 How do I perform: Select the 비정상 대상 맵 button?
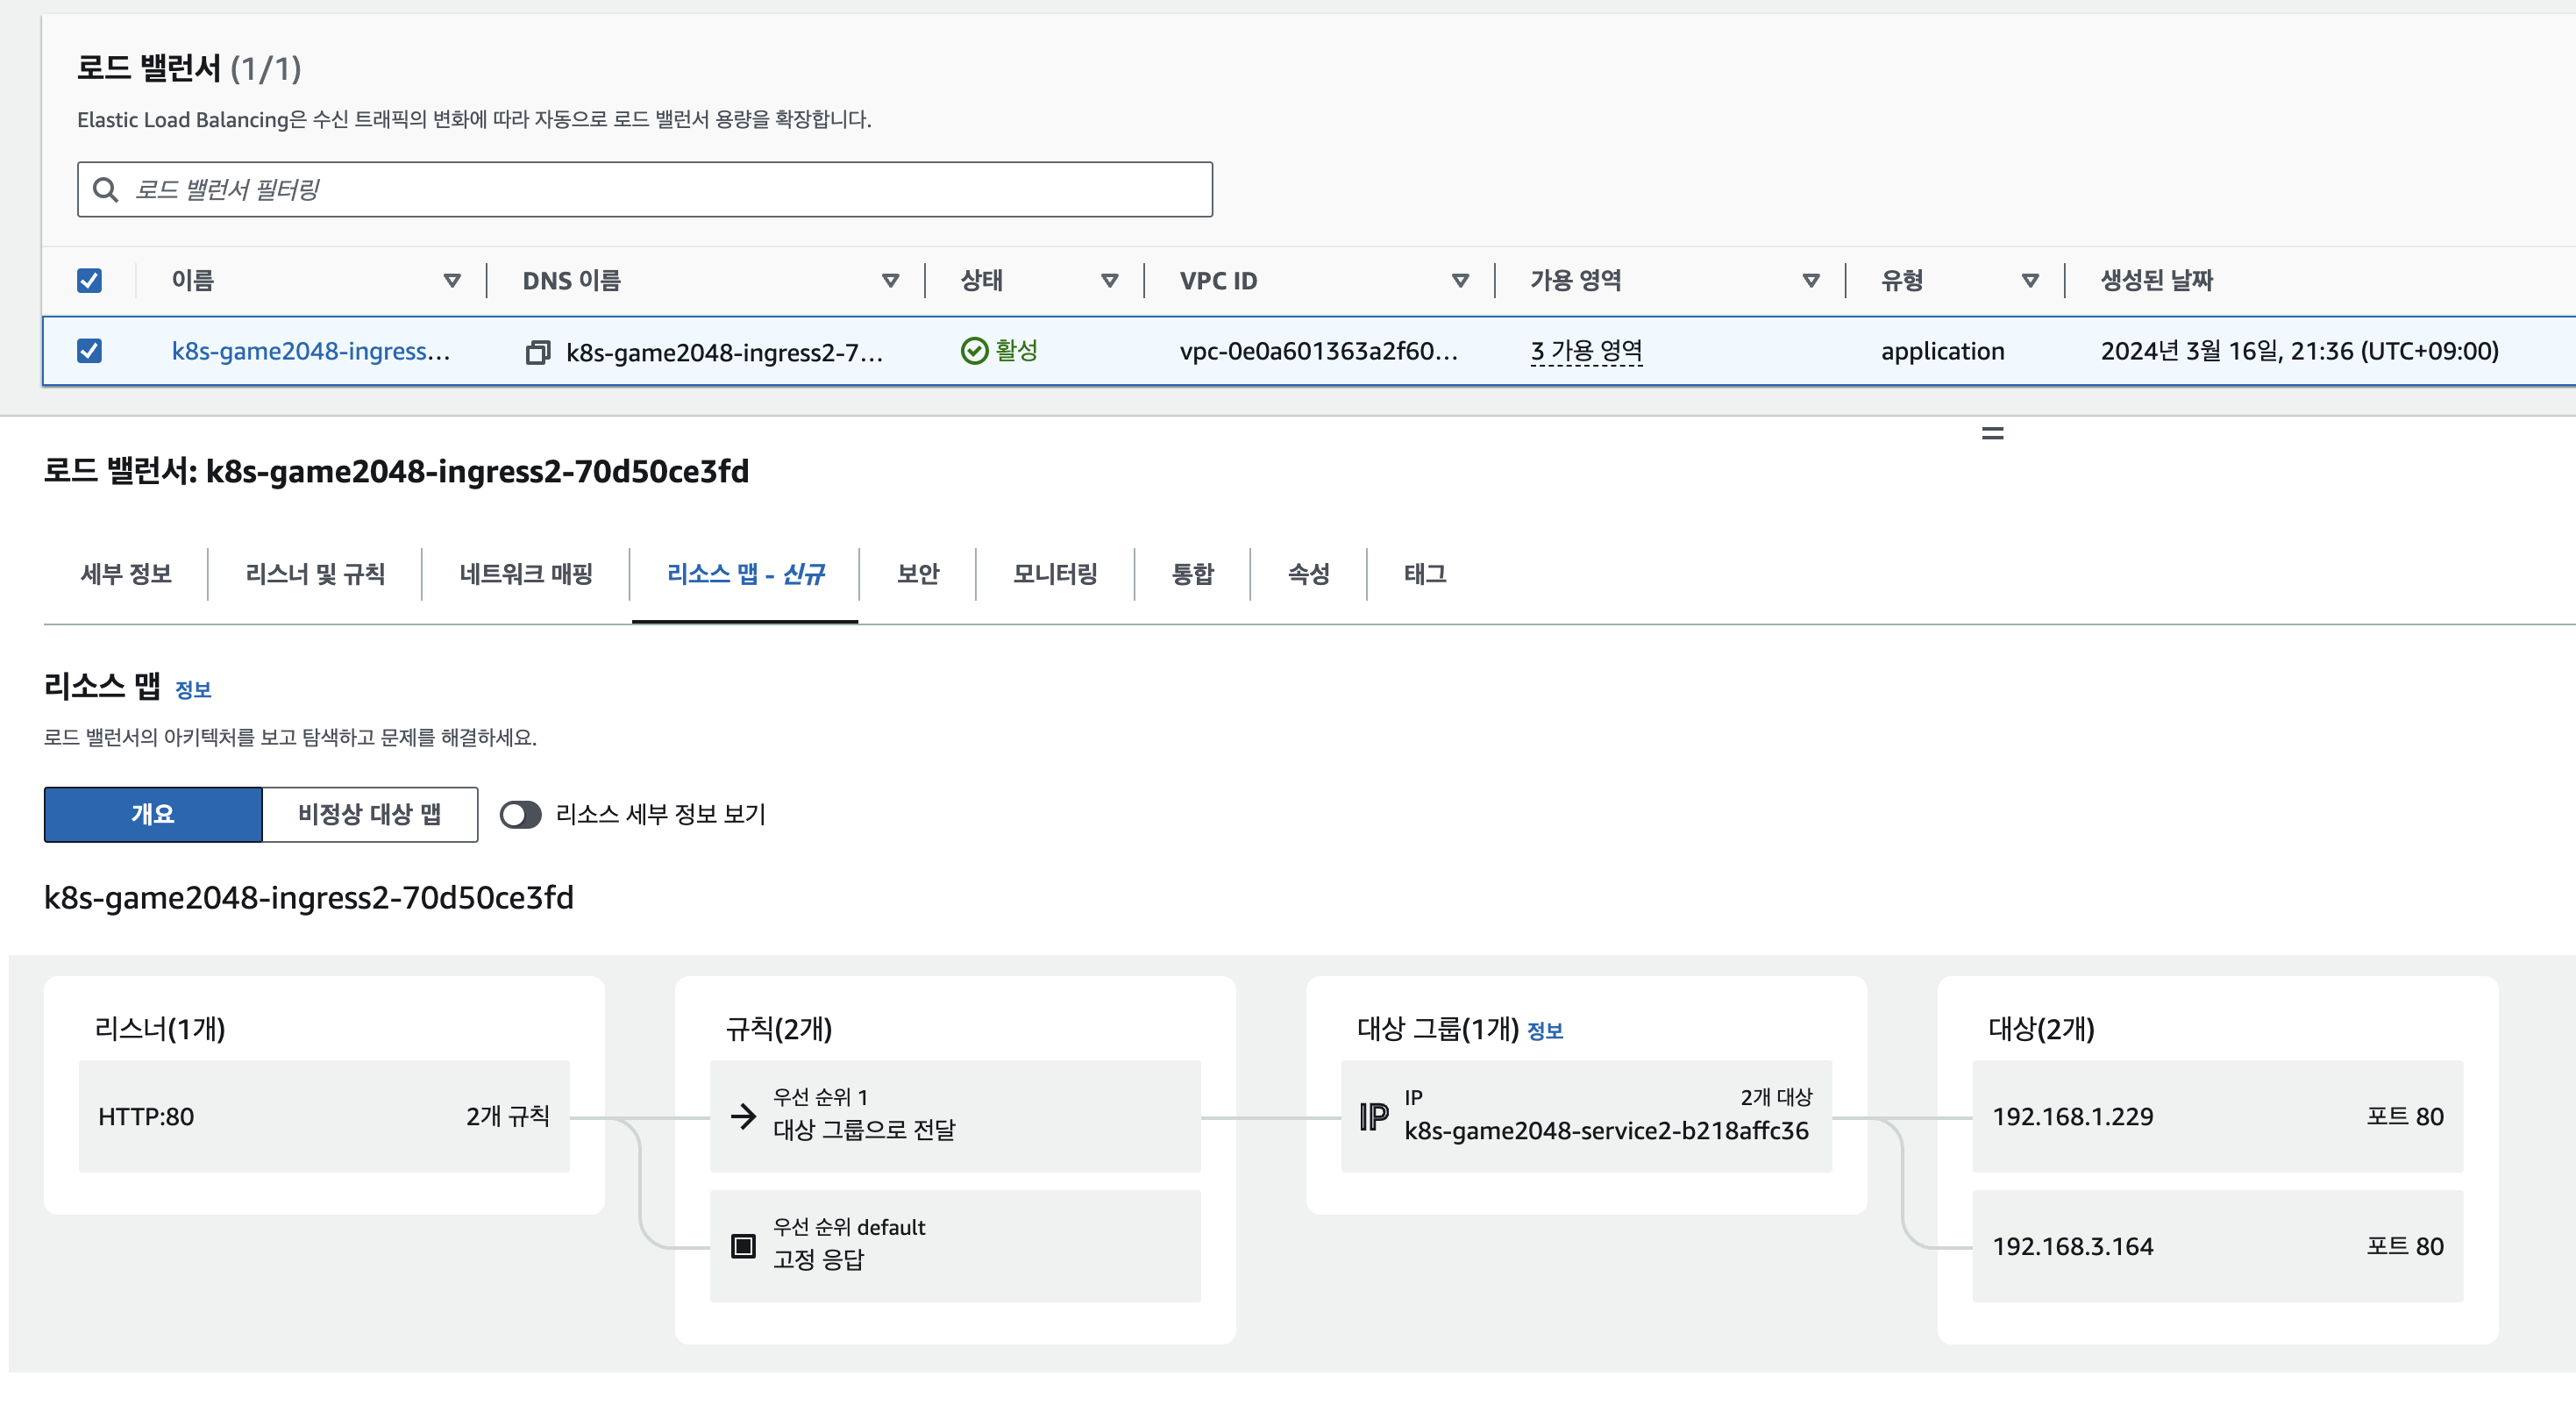point(369,814)
